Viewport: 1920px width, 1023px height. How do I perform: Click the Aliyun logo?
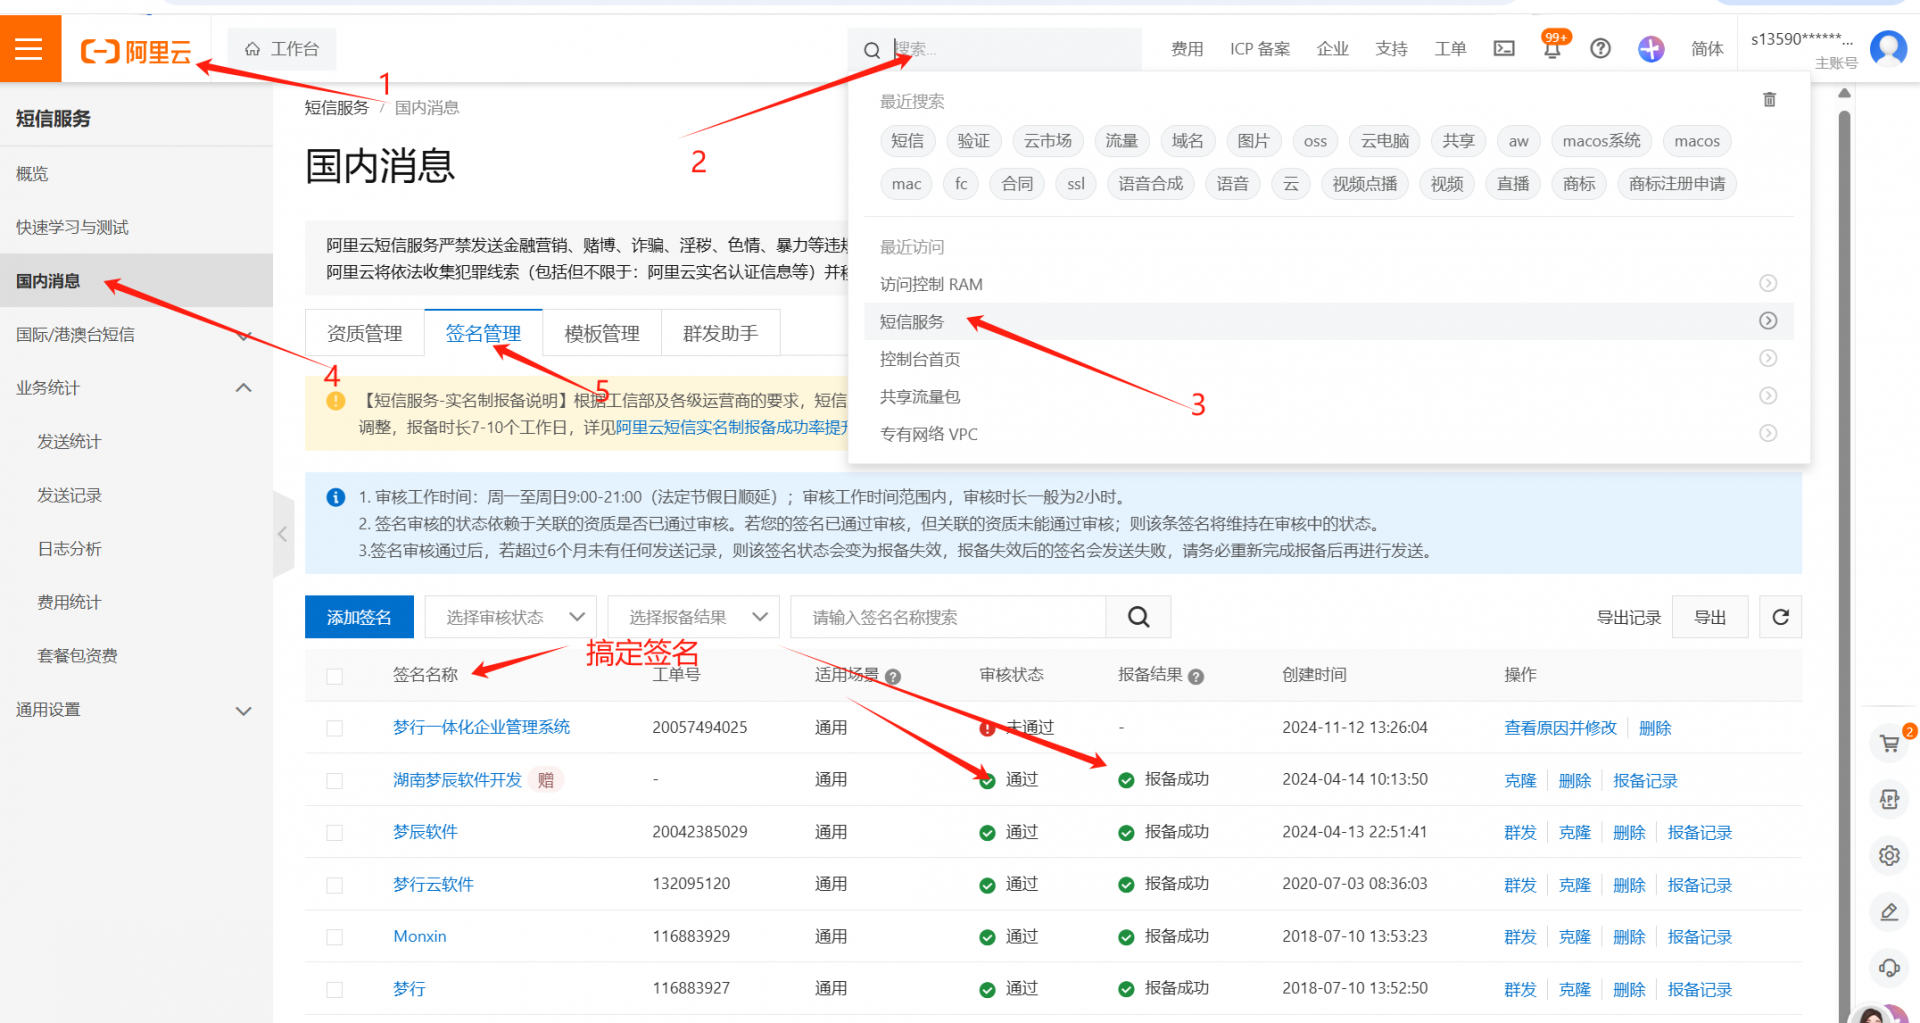point(136,51)
